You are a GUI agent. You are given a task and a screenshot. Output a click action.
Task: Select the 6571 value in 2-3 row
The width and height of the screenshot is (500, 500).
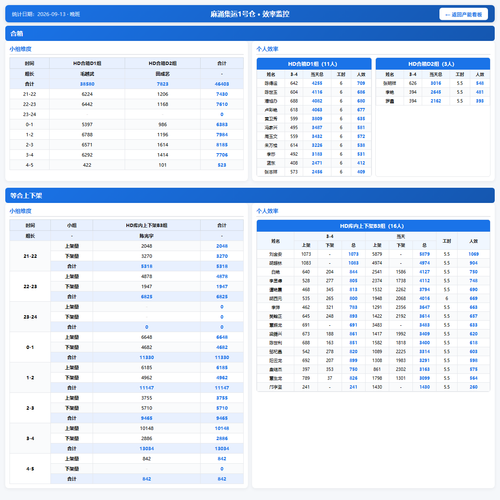[87, 145]
